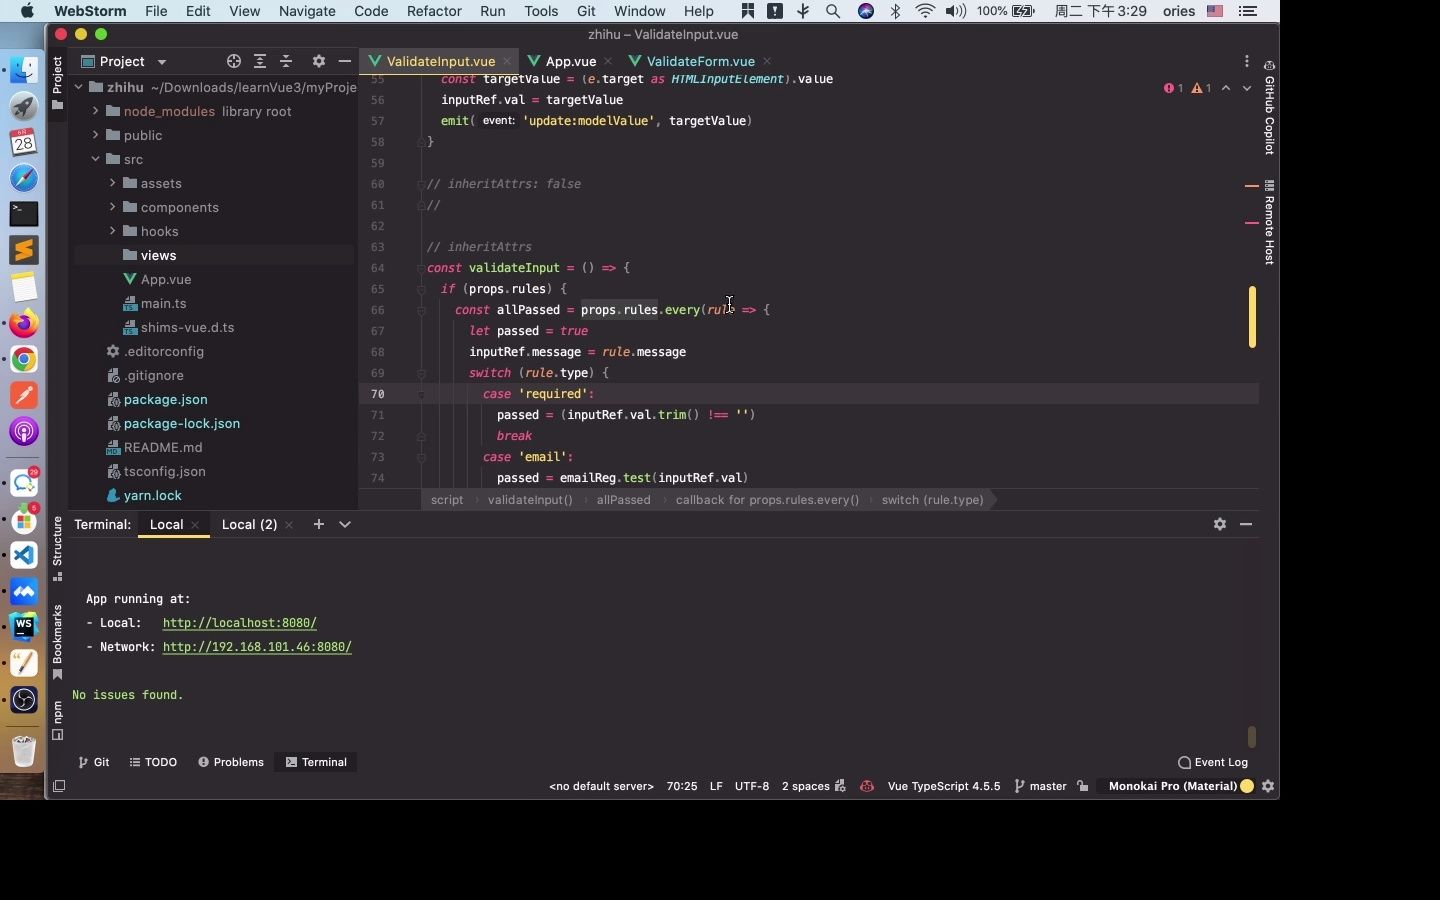Expand the hooks folder
The image size is (1440, 900).
coord(112,231)
